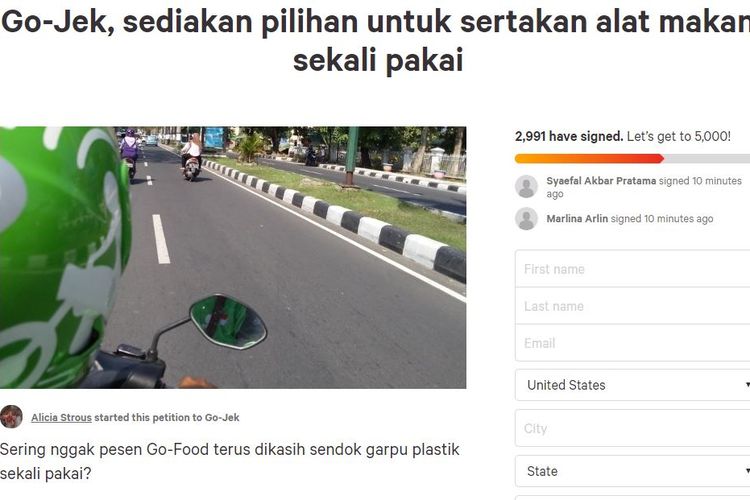Open the Alicia Strous profile link
The image size is (750, 500).
click(61, 417)
